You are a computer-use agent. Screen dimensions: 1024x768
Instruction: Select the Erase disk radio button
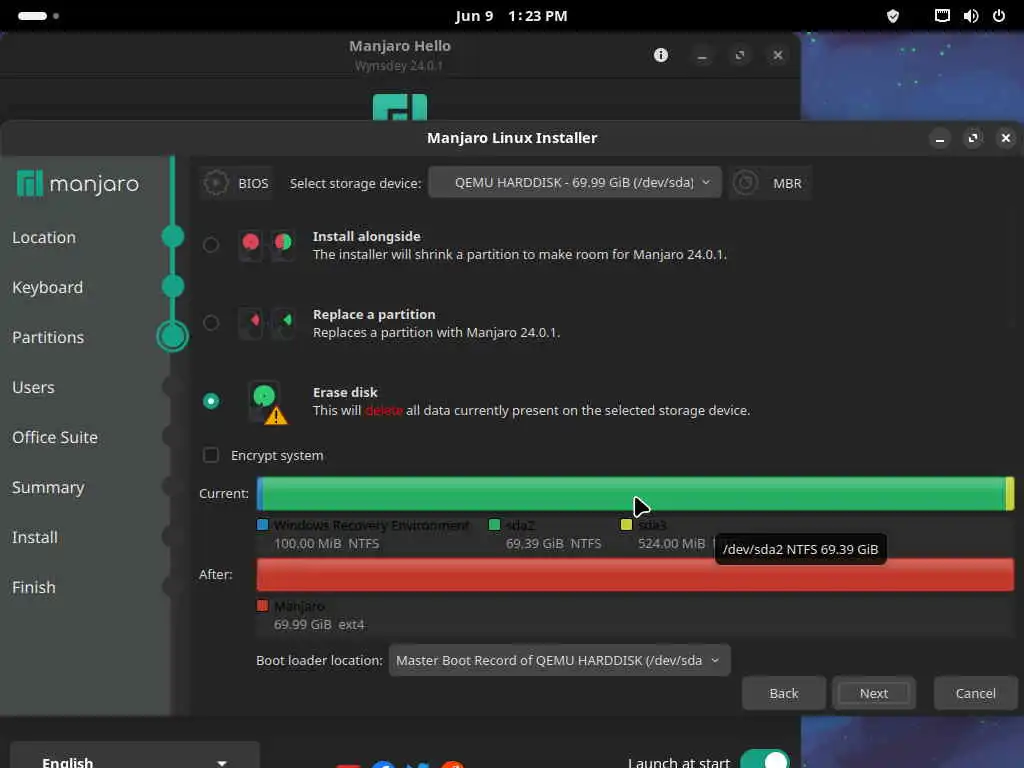[x=211, y=400]
